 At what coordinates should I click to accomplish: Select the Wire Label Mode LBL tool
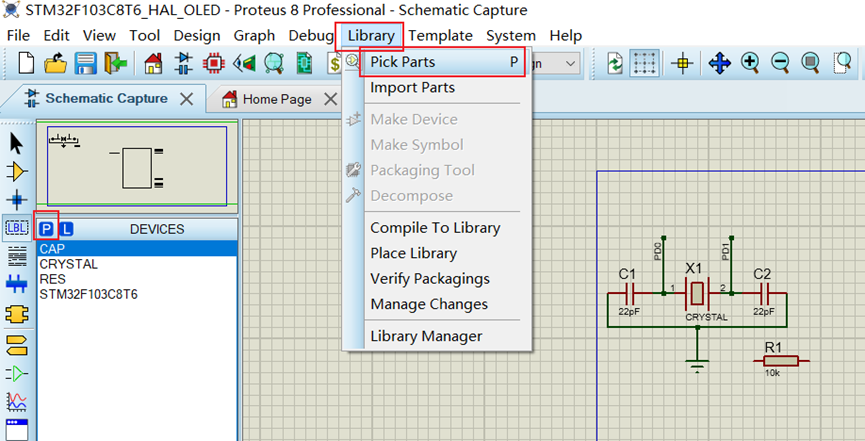tap(17, 227)
